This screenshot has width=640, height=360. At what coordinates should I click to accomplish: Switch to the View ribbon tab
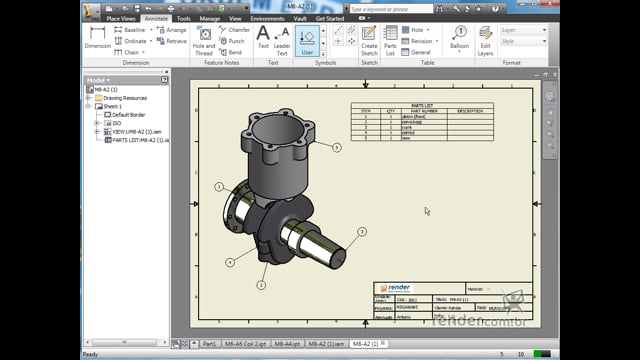click(x=235, y=18)
